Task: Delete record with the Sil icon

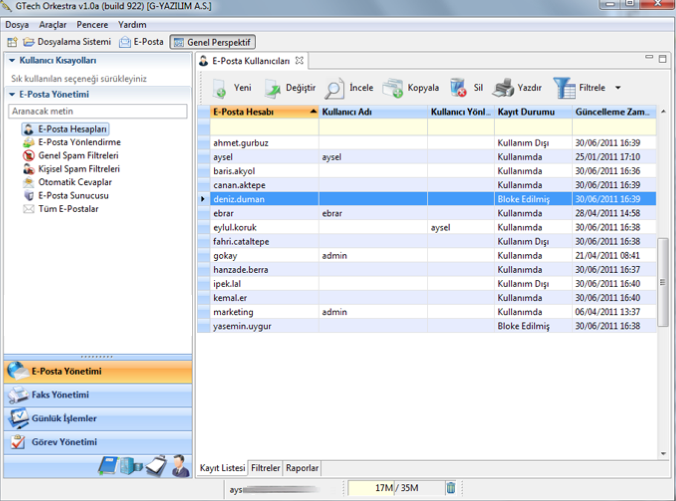Action: [458, 88]
